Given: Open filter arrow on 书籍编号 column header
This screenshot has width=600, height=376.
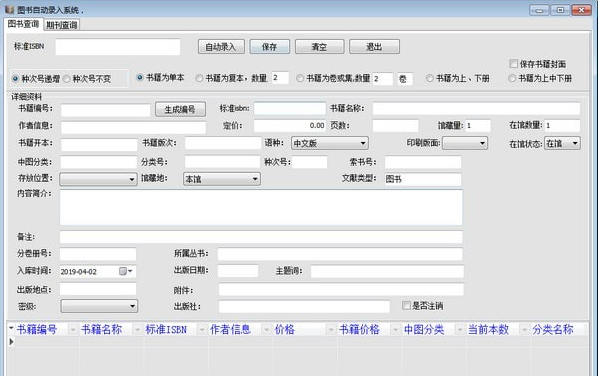Looking at the screenshot, I should [x=73, y=329].
